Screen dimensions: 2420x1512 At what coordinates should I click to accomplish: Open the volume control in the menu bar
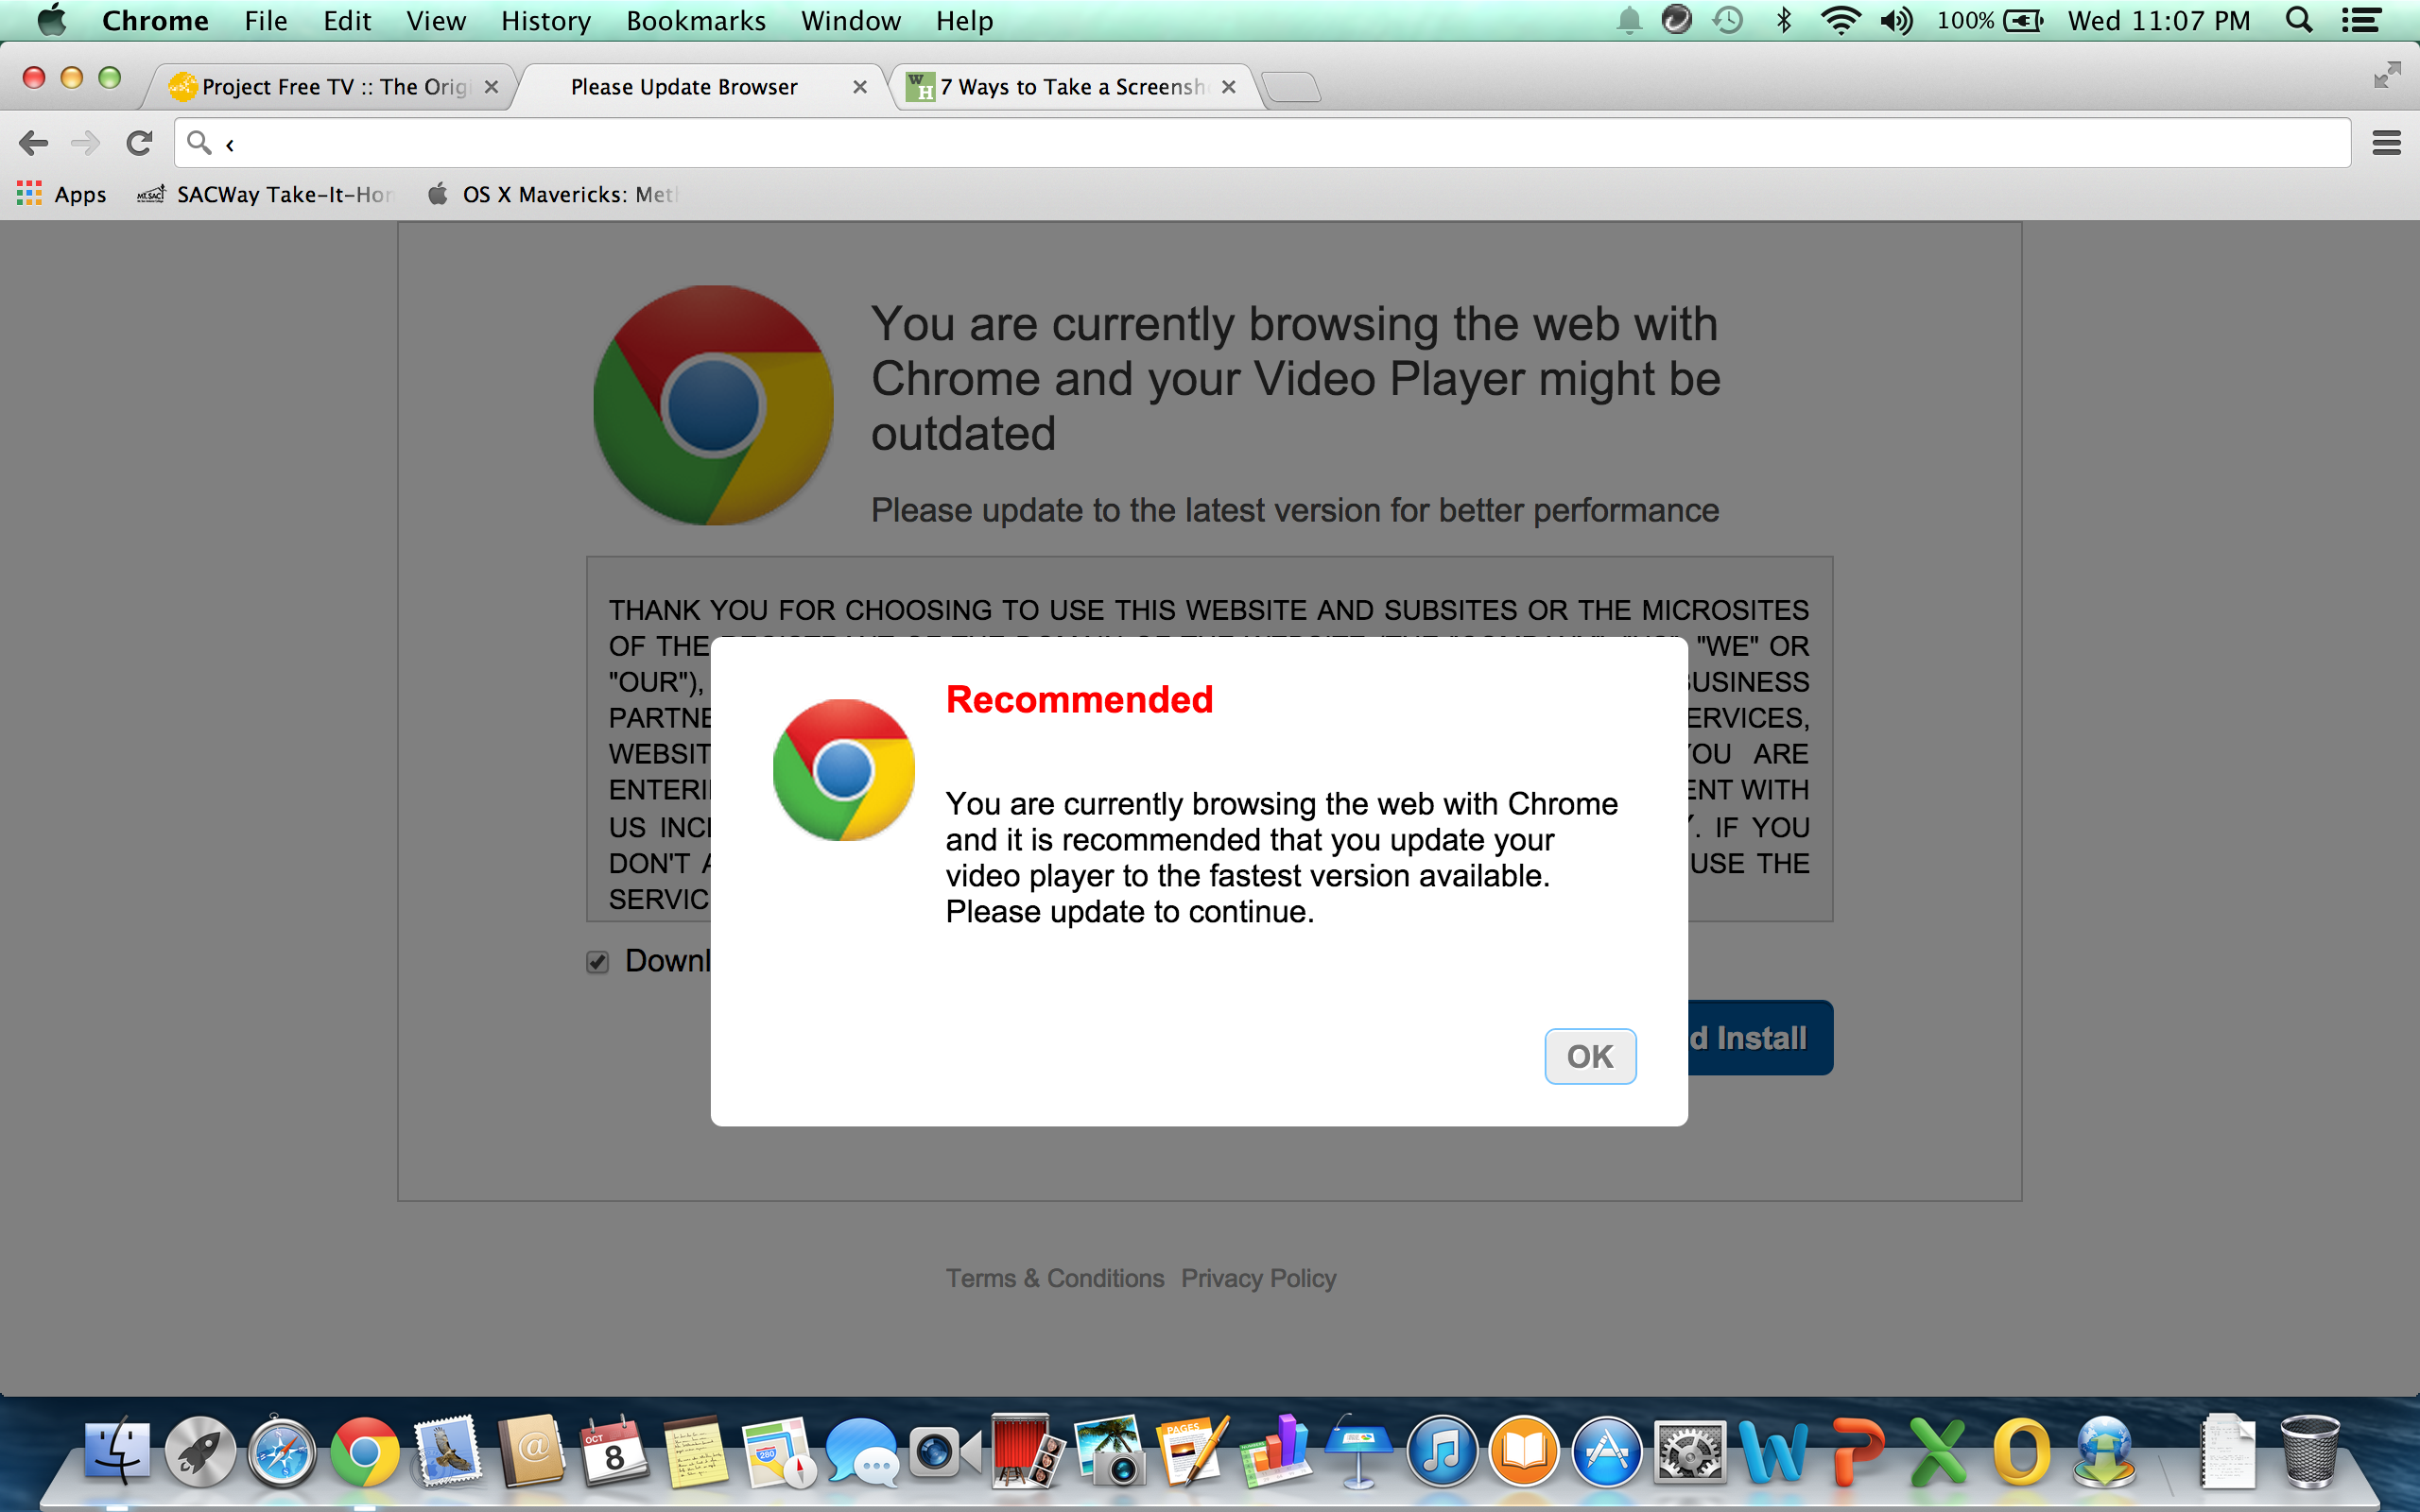pyautogui.click(x=1896, y=20)
